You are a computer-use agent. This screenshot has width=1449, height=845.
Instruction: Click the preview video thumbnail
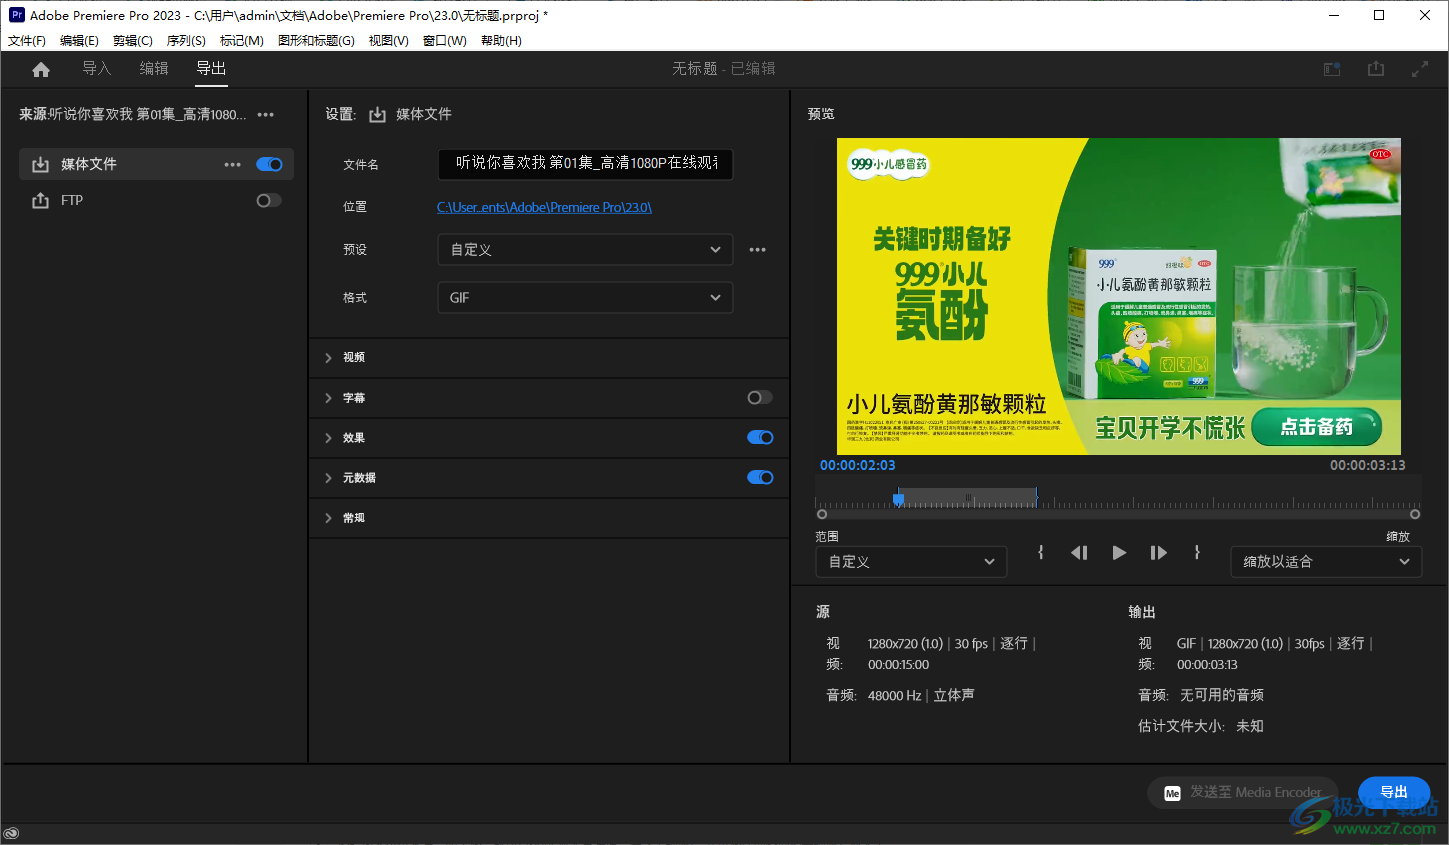point(1119,297)
